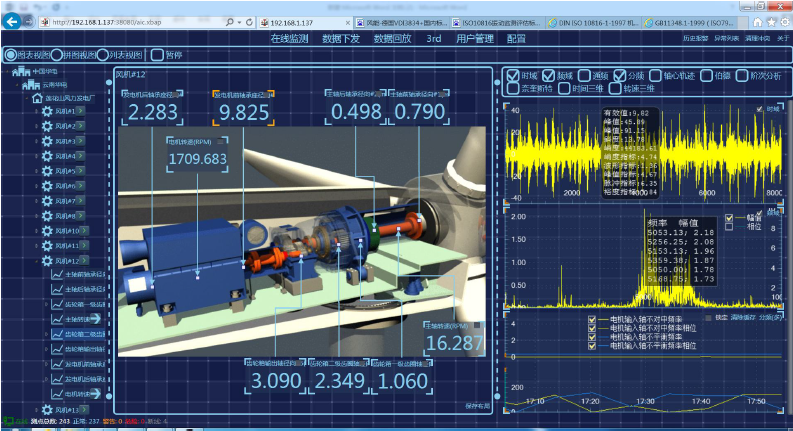Click the browser back arrow button
This screenshot has width=793, height=431.
point(12,20)
